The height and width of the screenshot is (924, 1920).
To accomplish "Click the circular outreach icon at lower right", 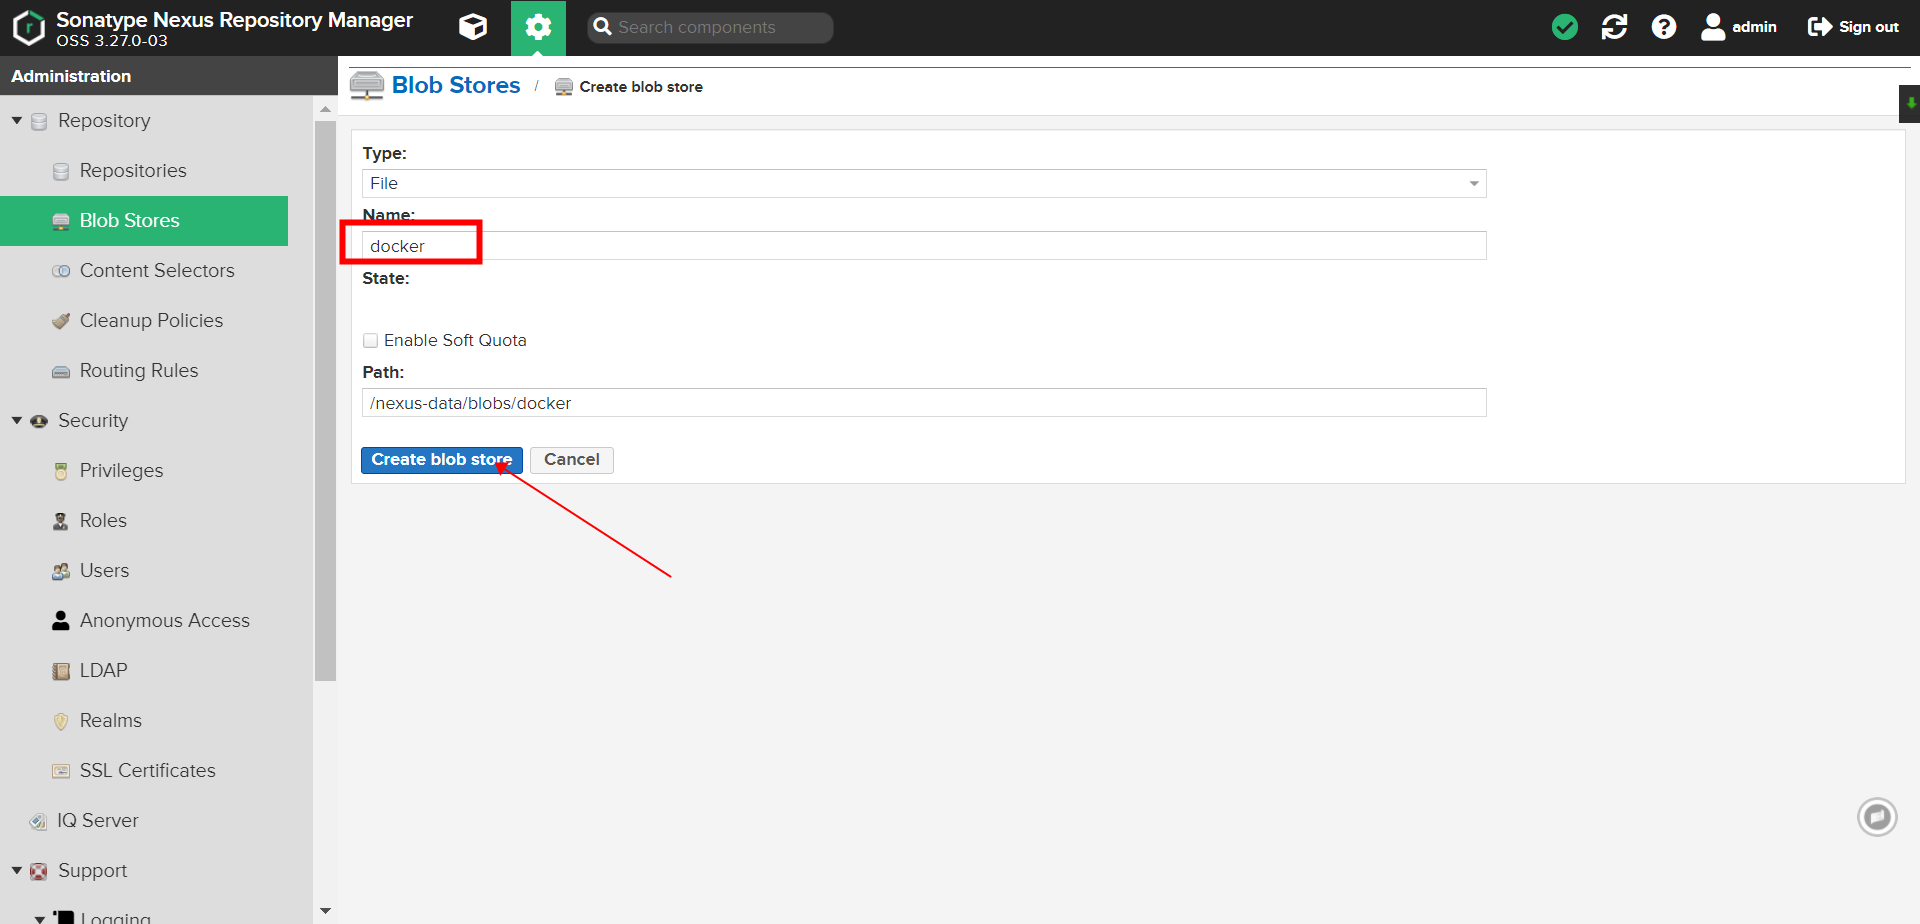I will click(x=1877, y=817).
